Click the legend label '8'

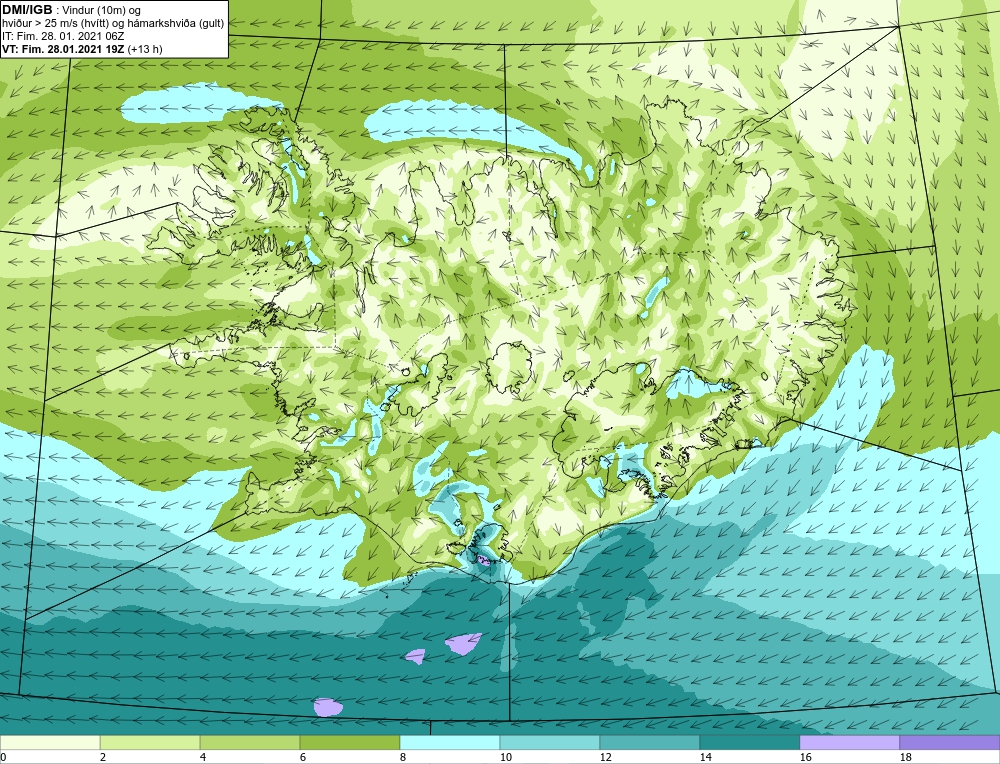(x=403, y=757)
